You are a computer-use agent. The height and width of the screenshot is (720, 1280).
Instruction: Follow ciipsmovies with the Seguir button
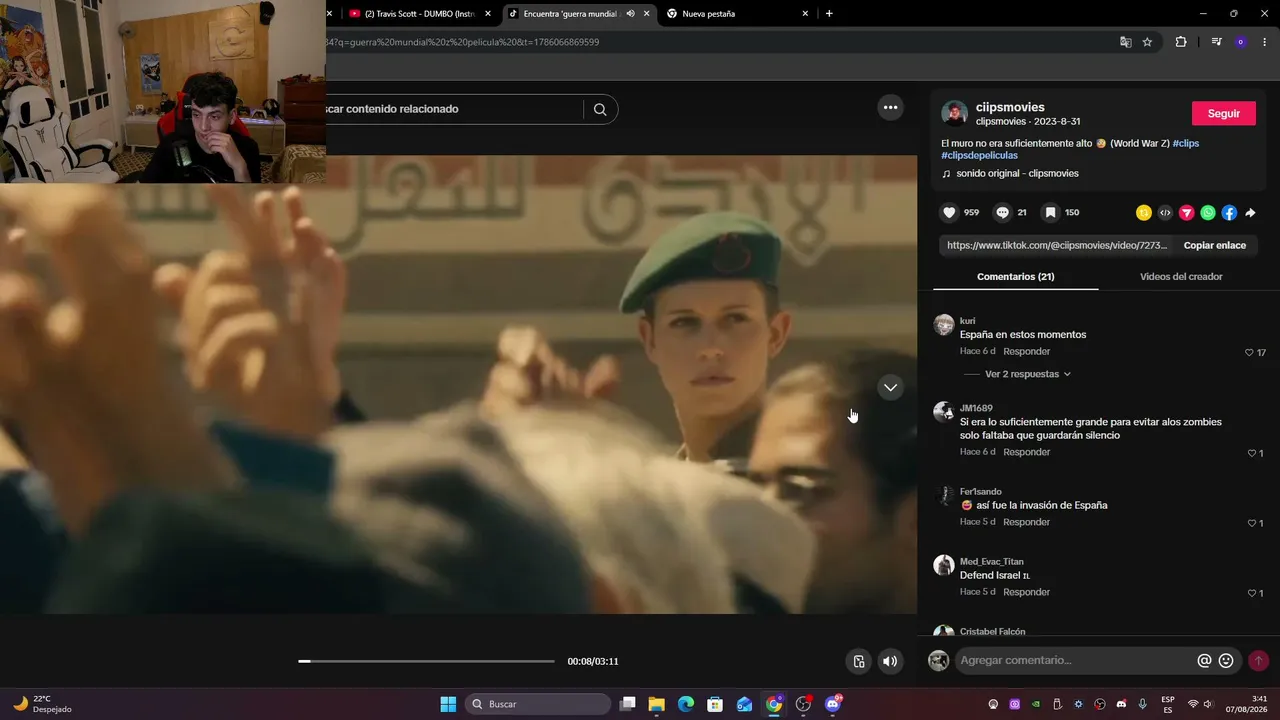(1224, 113)
